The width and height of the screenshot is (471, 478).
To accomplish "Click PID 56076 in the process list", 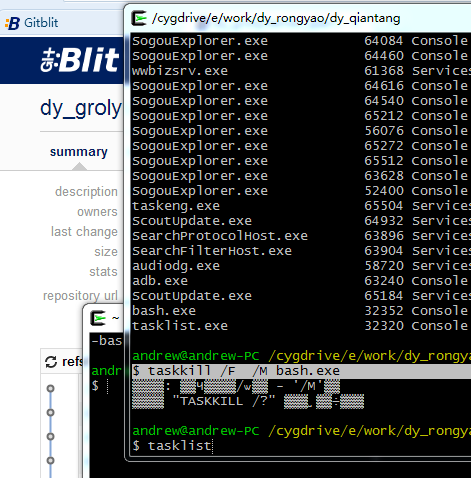I will (384, 131).
